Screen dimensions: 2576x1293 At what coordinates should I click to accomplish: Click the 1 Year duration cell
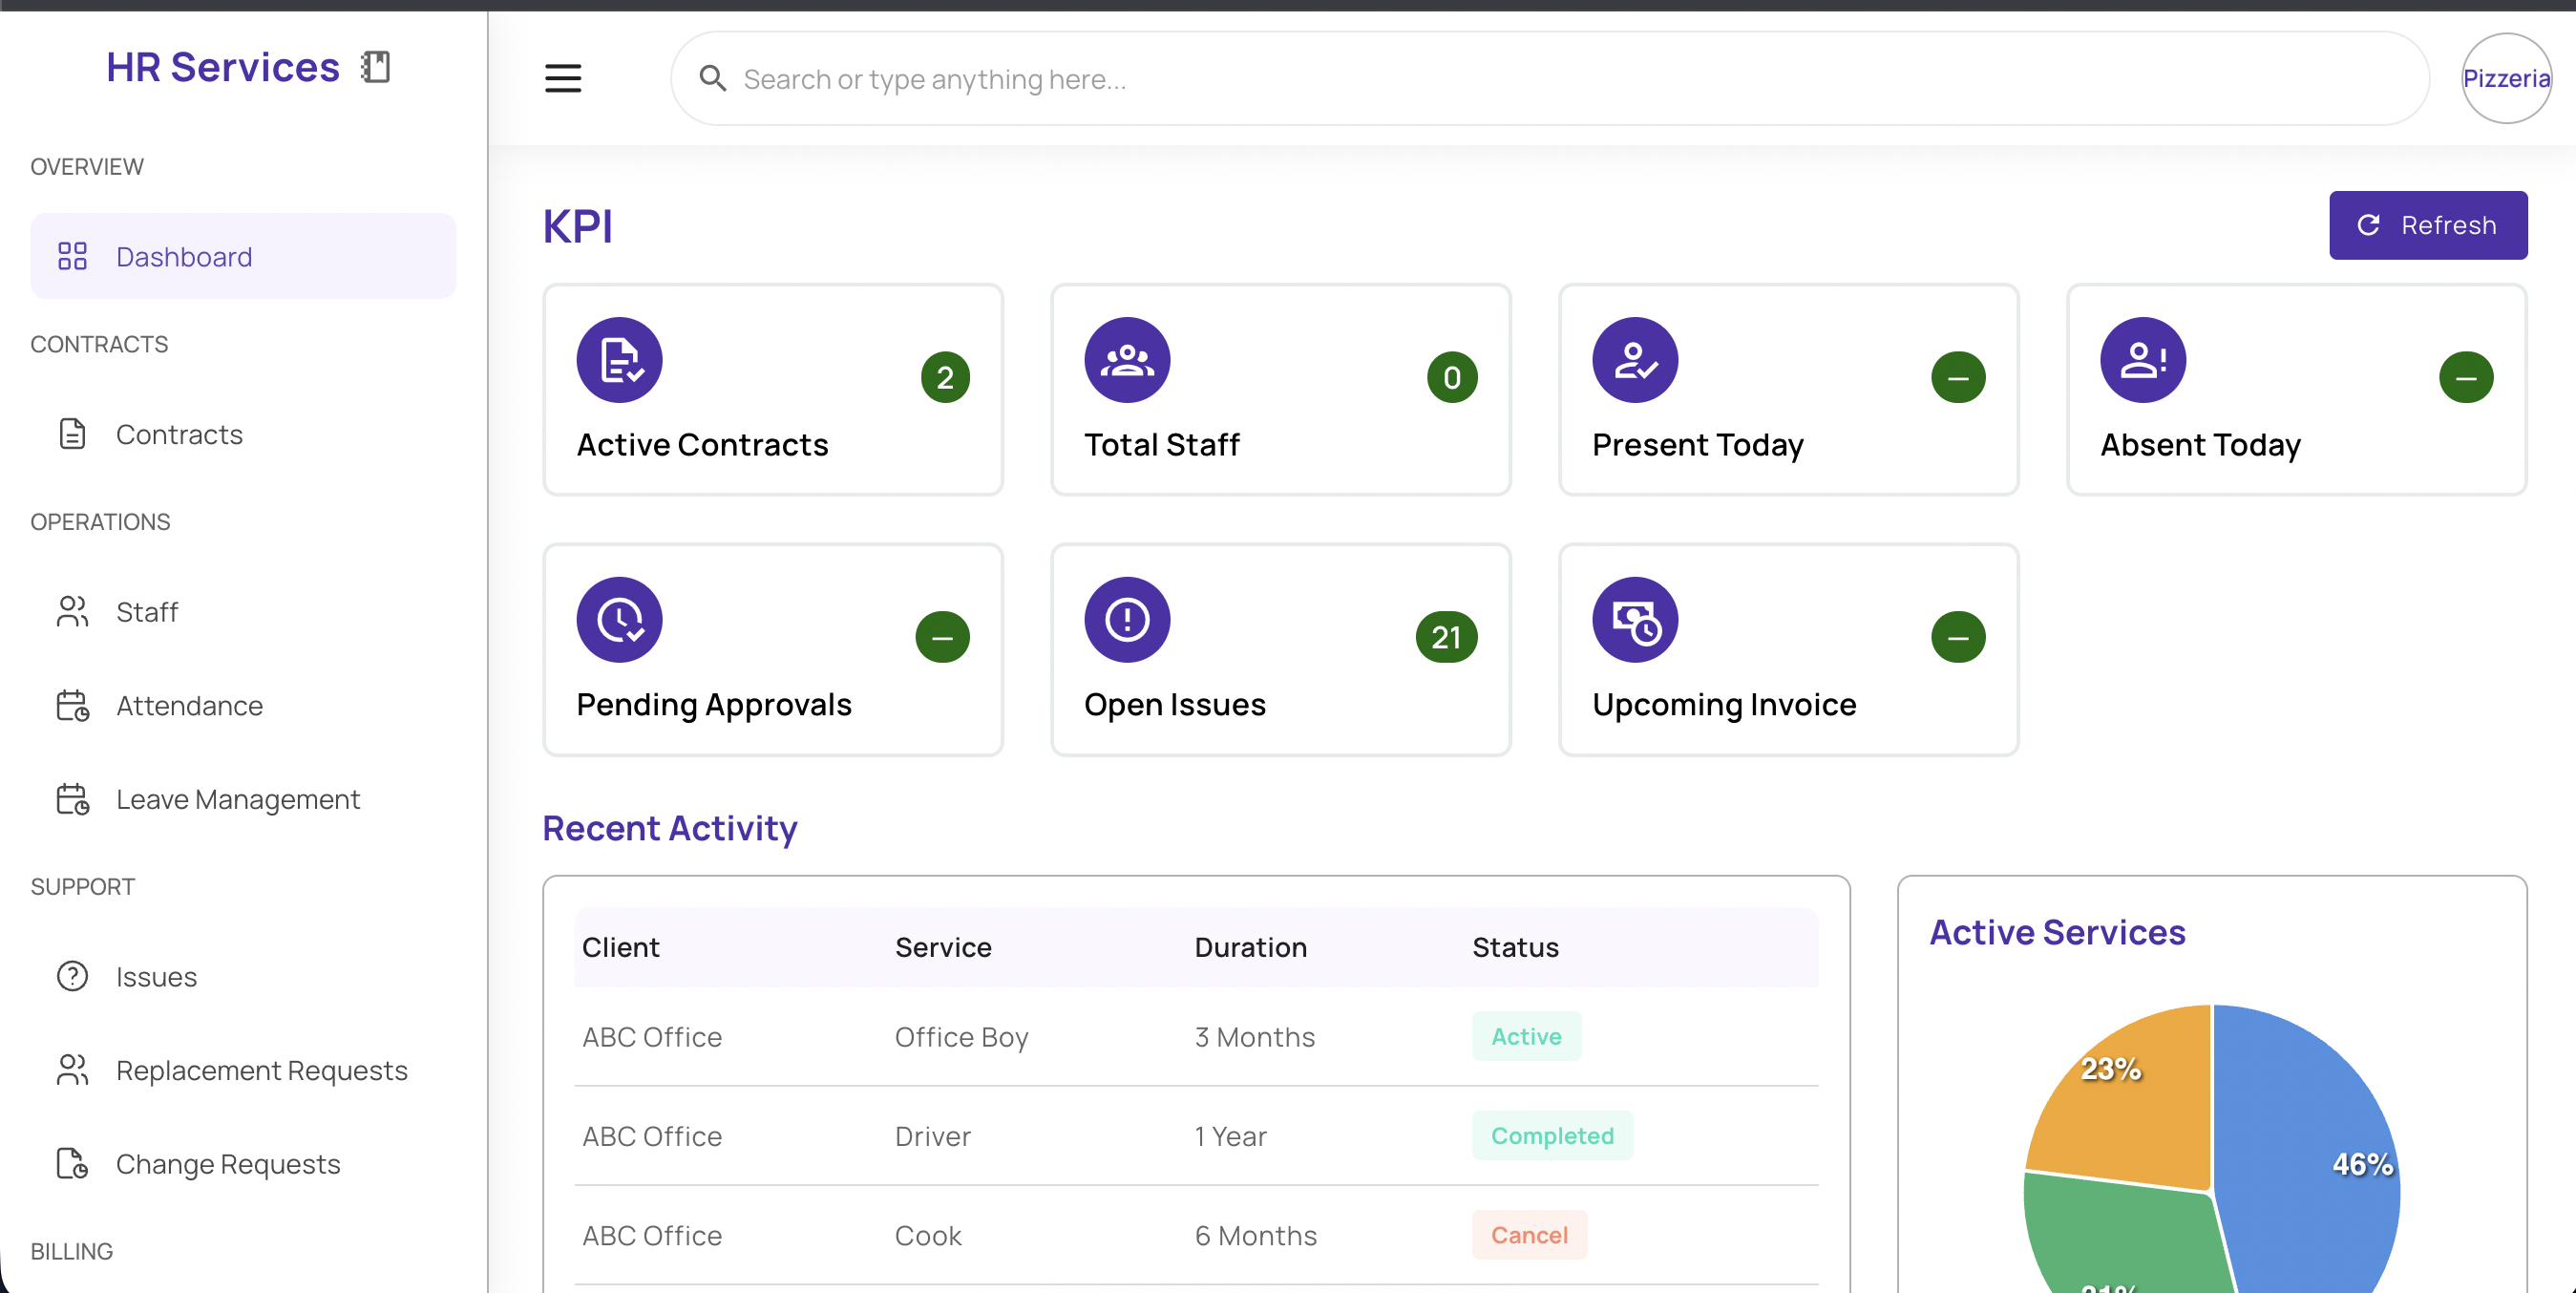point(1230,1136)
